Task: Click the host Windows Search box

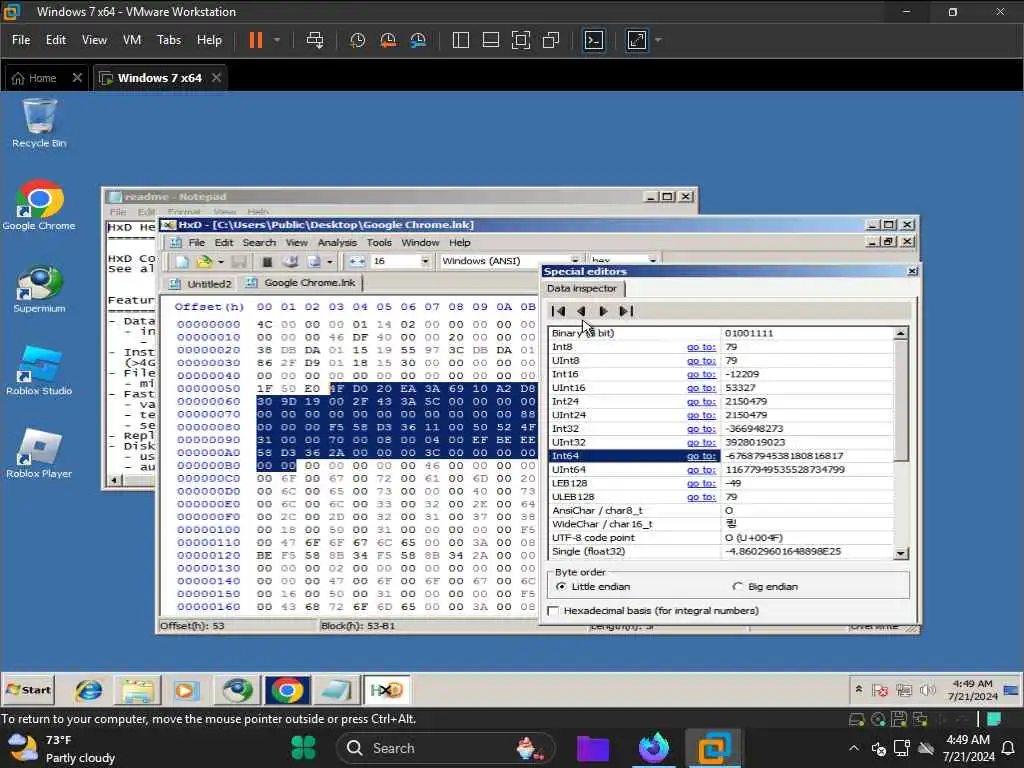Action: pos(445,748)
